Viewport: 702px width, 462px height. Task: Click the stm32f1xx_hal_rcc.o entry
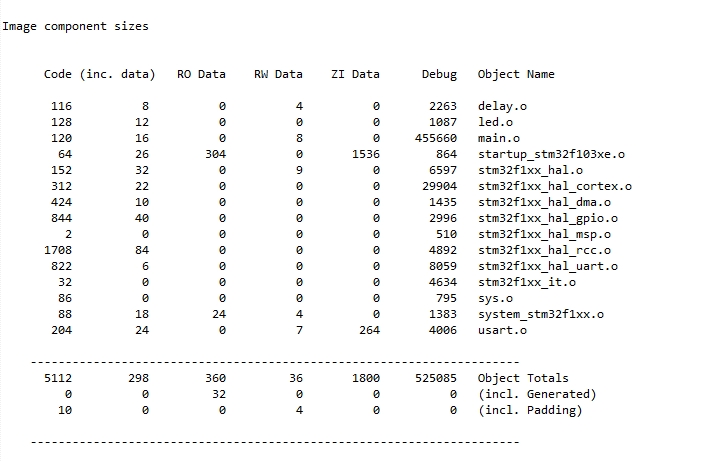[x=544, y=250]
